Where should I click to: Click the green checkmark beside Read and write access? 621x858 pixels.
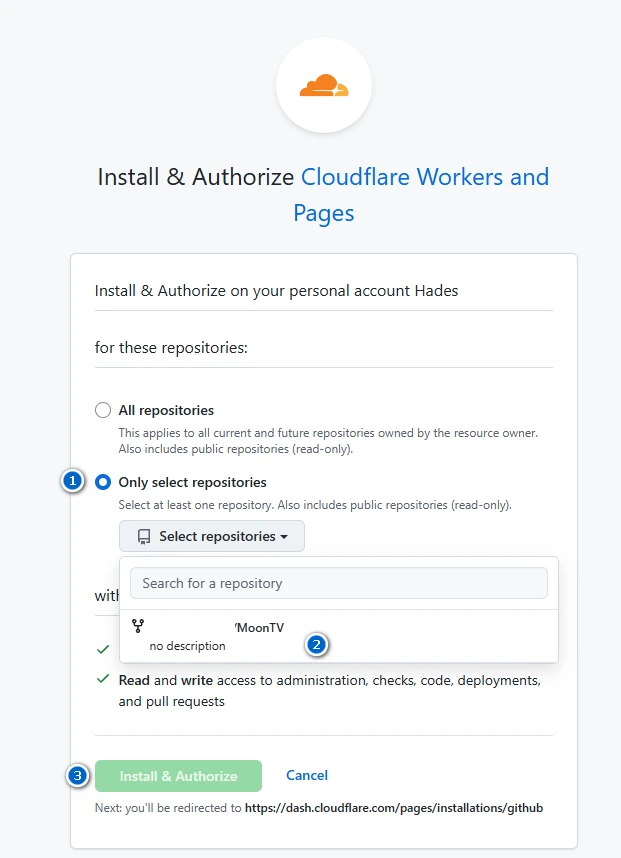click(103, 680)
